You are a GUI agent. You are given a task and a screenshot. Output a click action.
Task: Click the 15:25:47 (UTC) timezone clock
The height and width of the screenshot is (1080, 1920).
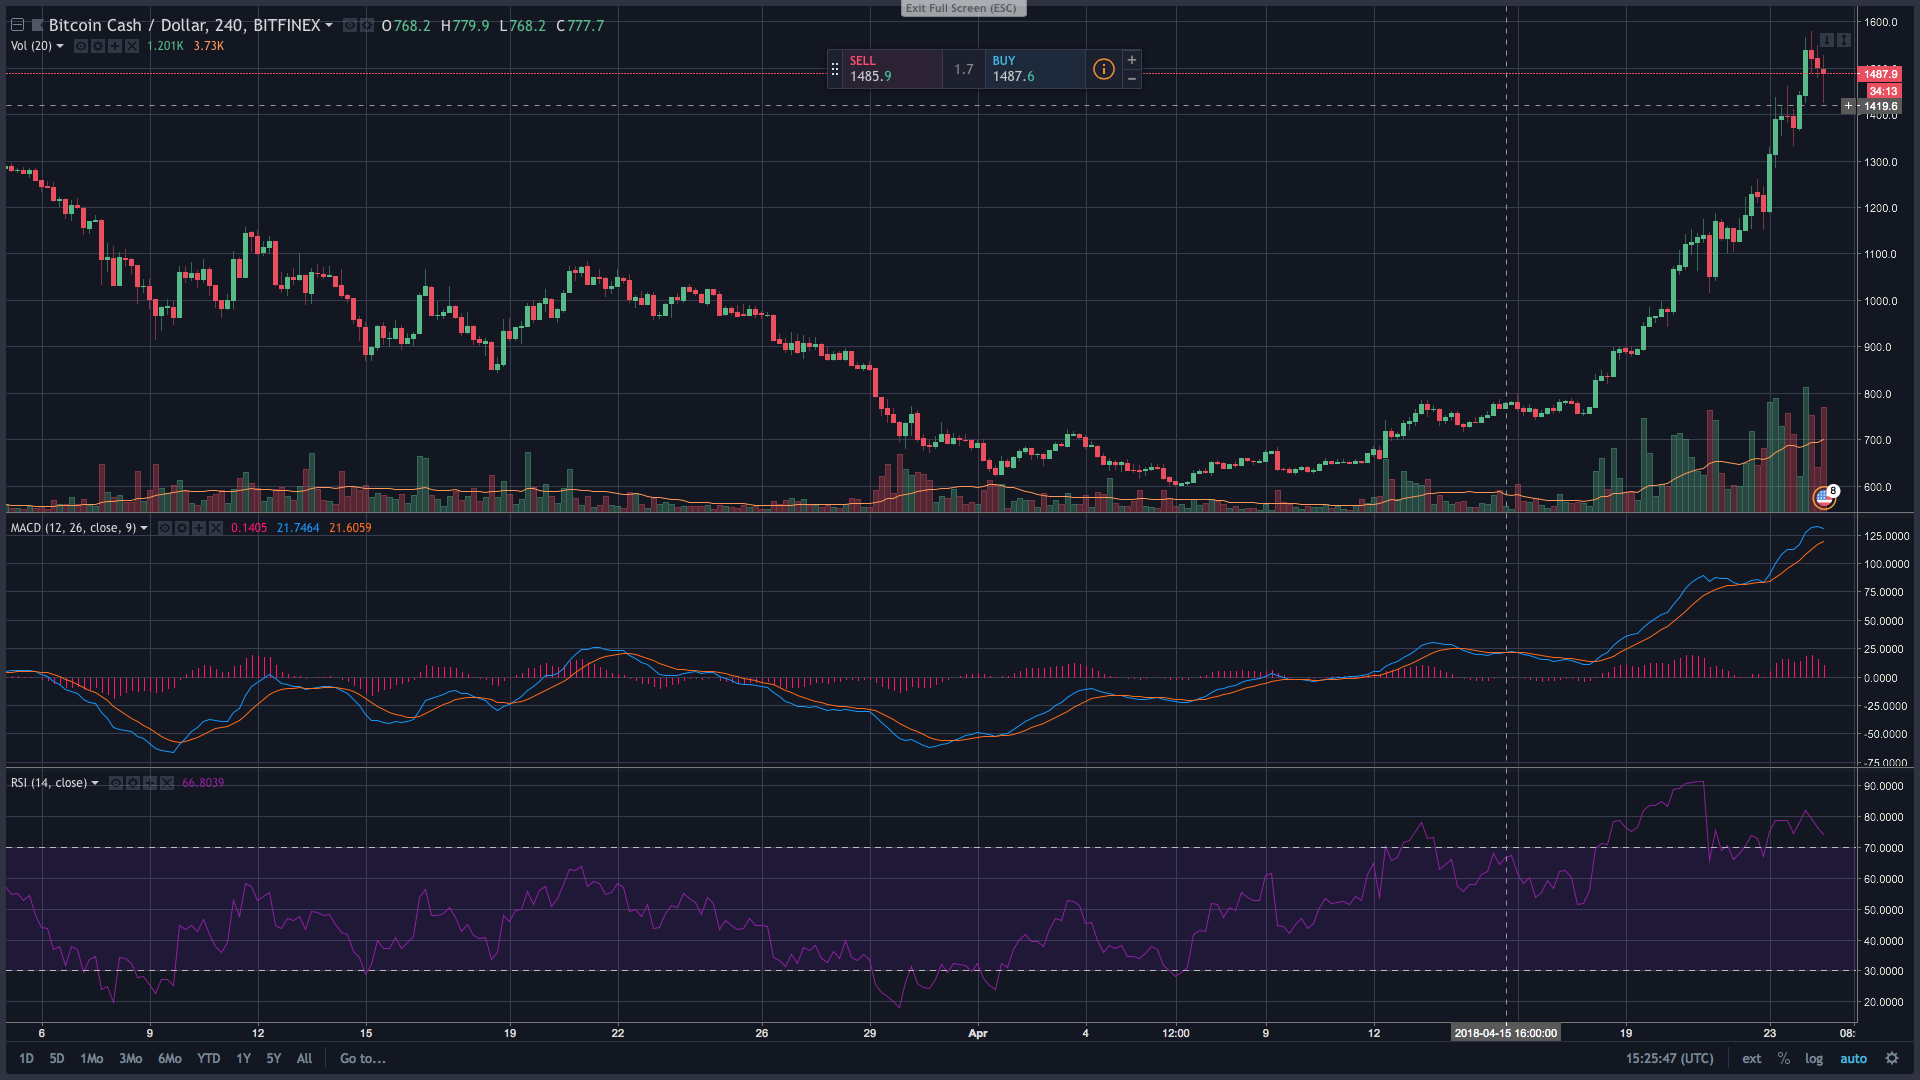point(1669,1058)
